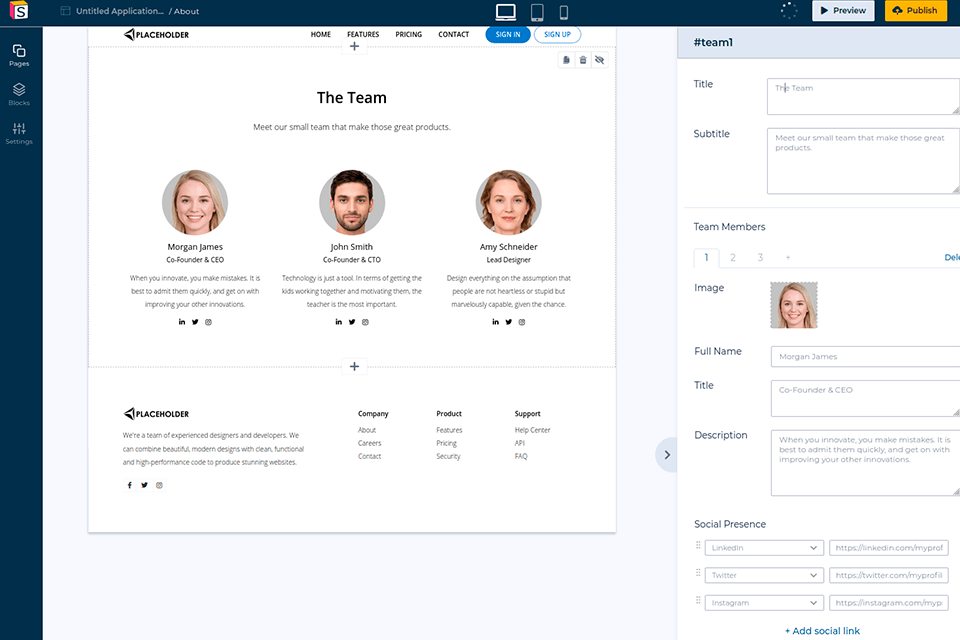
Task: Click the SIGN IN button
Action: pos(508,34)
